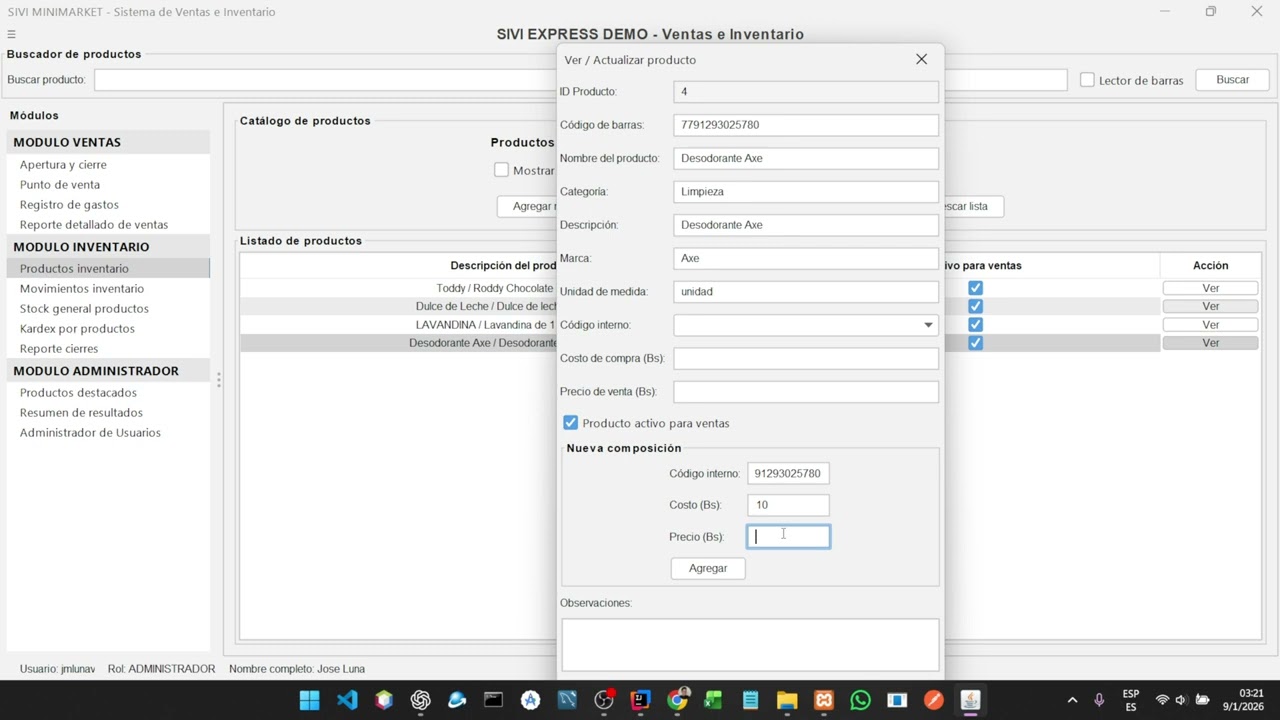Expand the Código interno dropdown

[928, 325]
